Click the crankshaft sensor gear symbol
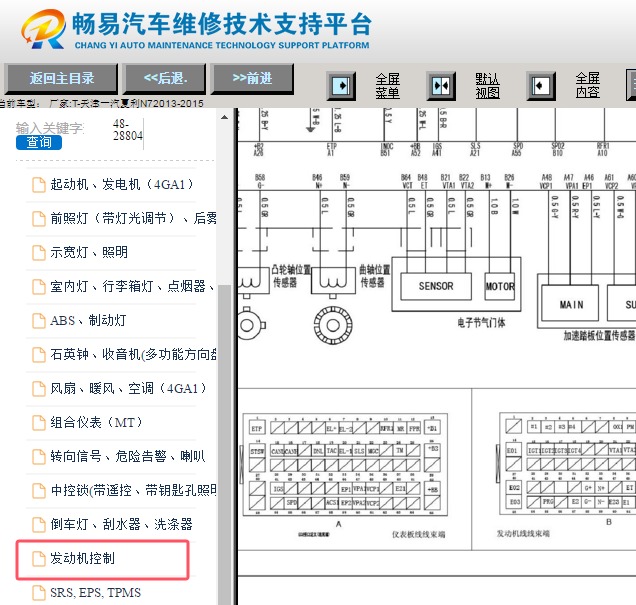Viewport: 636px width, 605px height. [333, 325]
